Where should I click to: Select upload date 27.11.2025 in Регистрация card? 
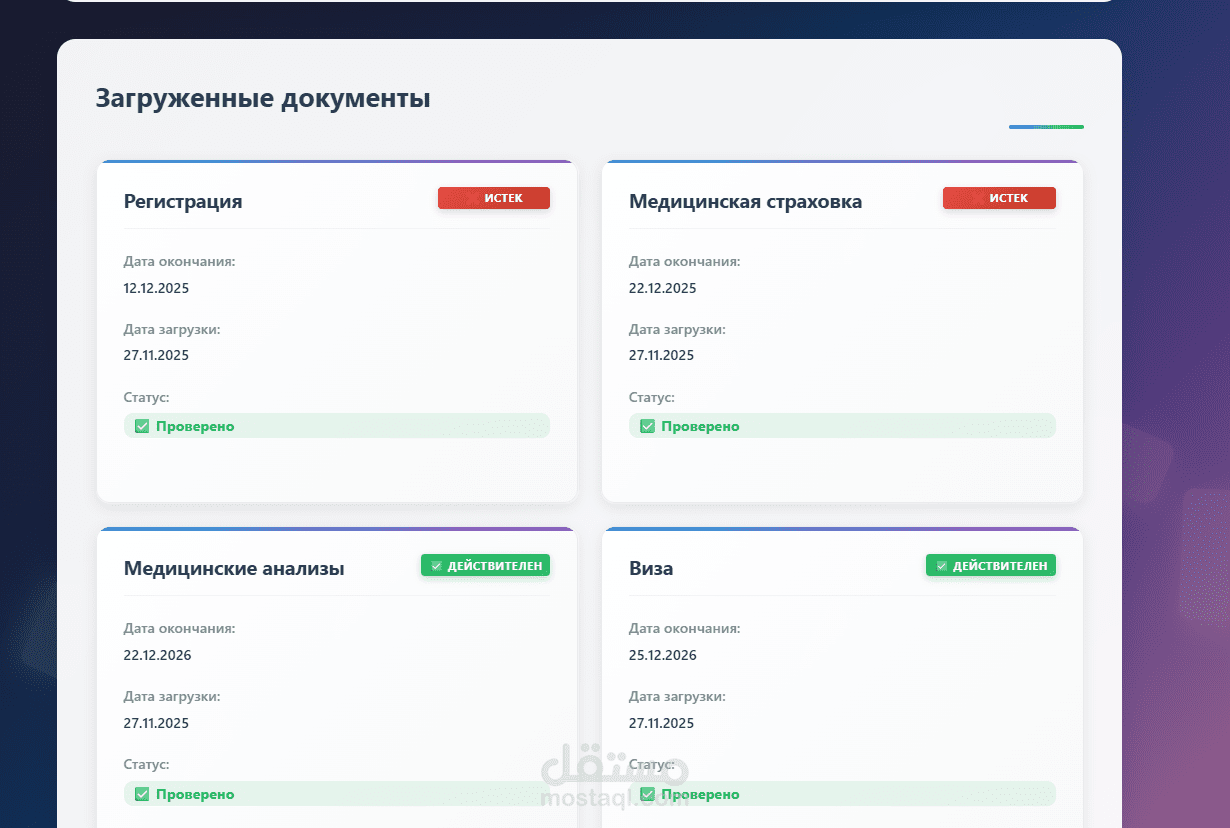[156, 355]
